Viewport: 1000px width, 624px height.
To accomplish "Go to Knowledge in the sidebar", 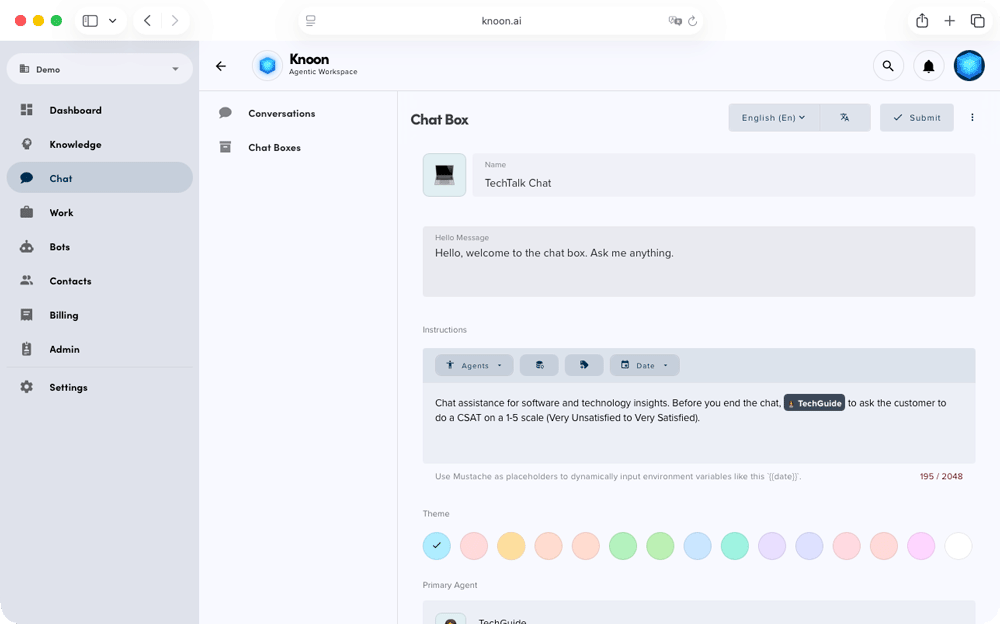I will tap(75, 145).
